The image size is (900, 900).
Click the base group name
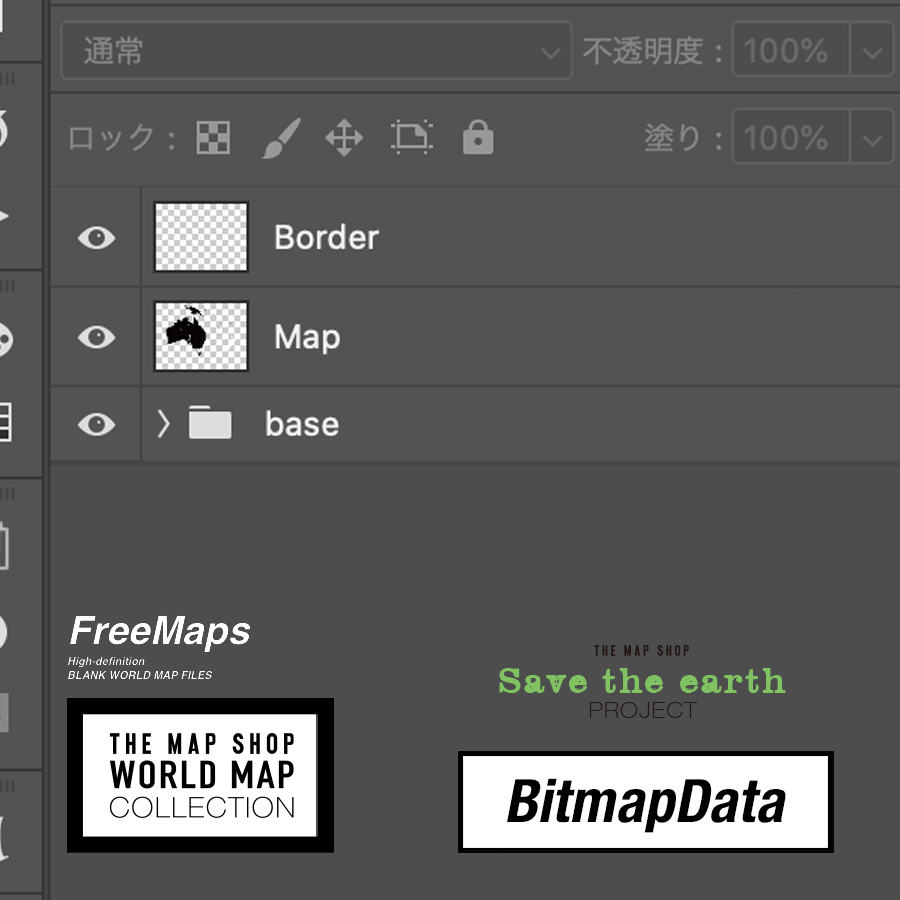coord(302,424)
